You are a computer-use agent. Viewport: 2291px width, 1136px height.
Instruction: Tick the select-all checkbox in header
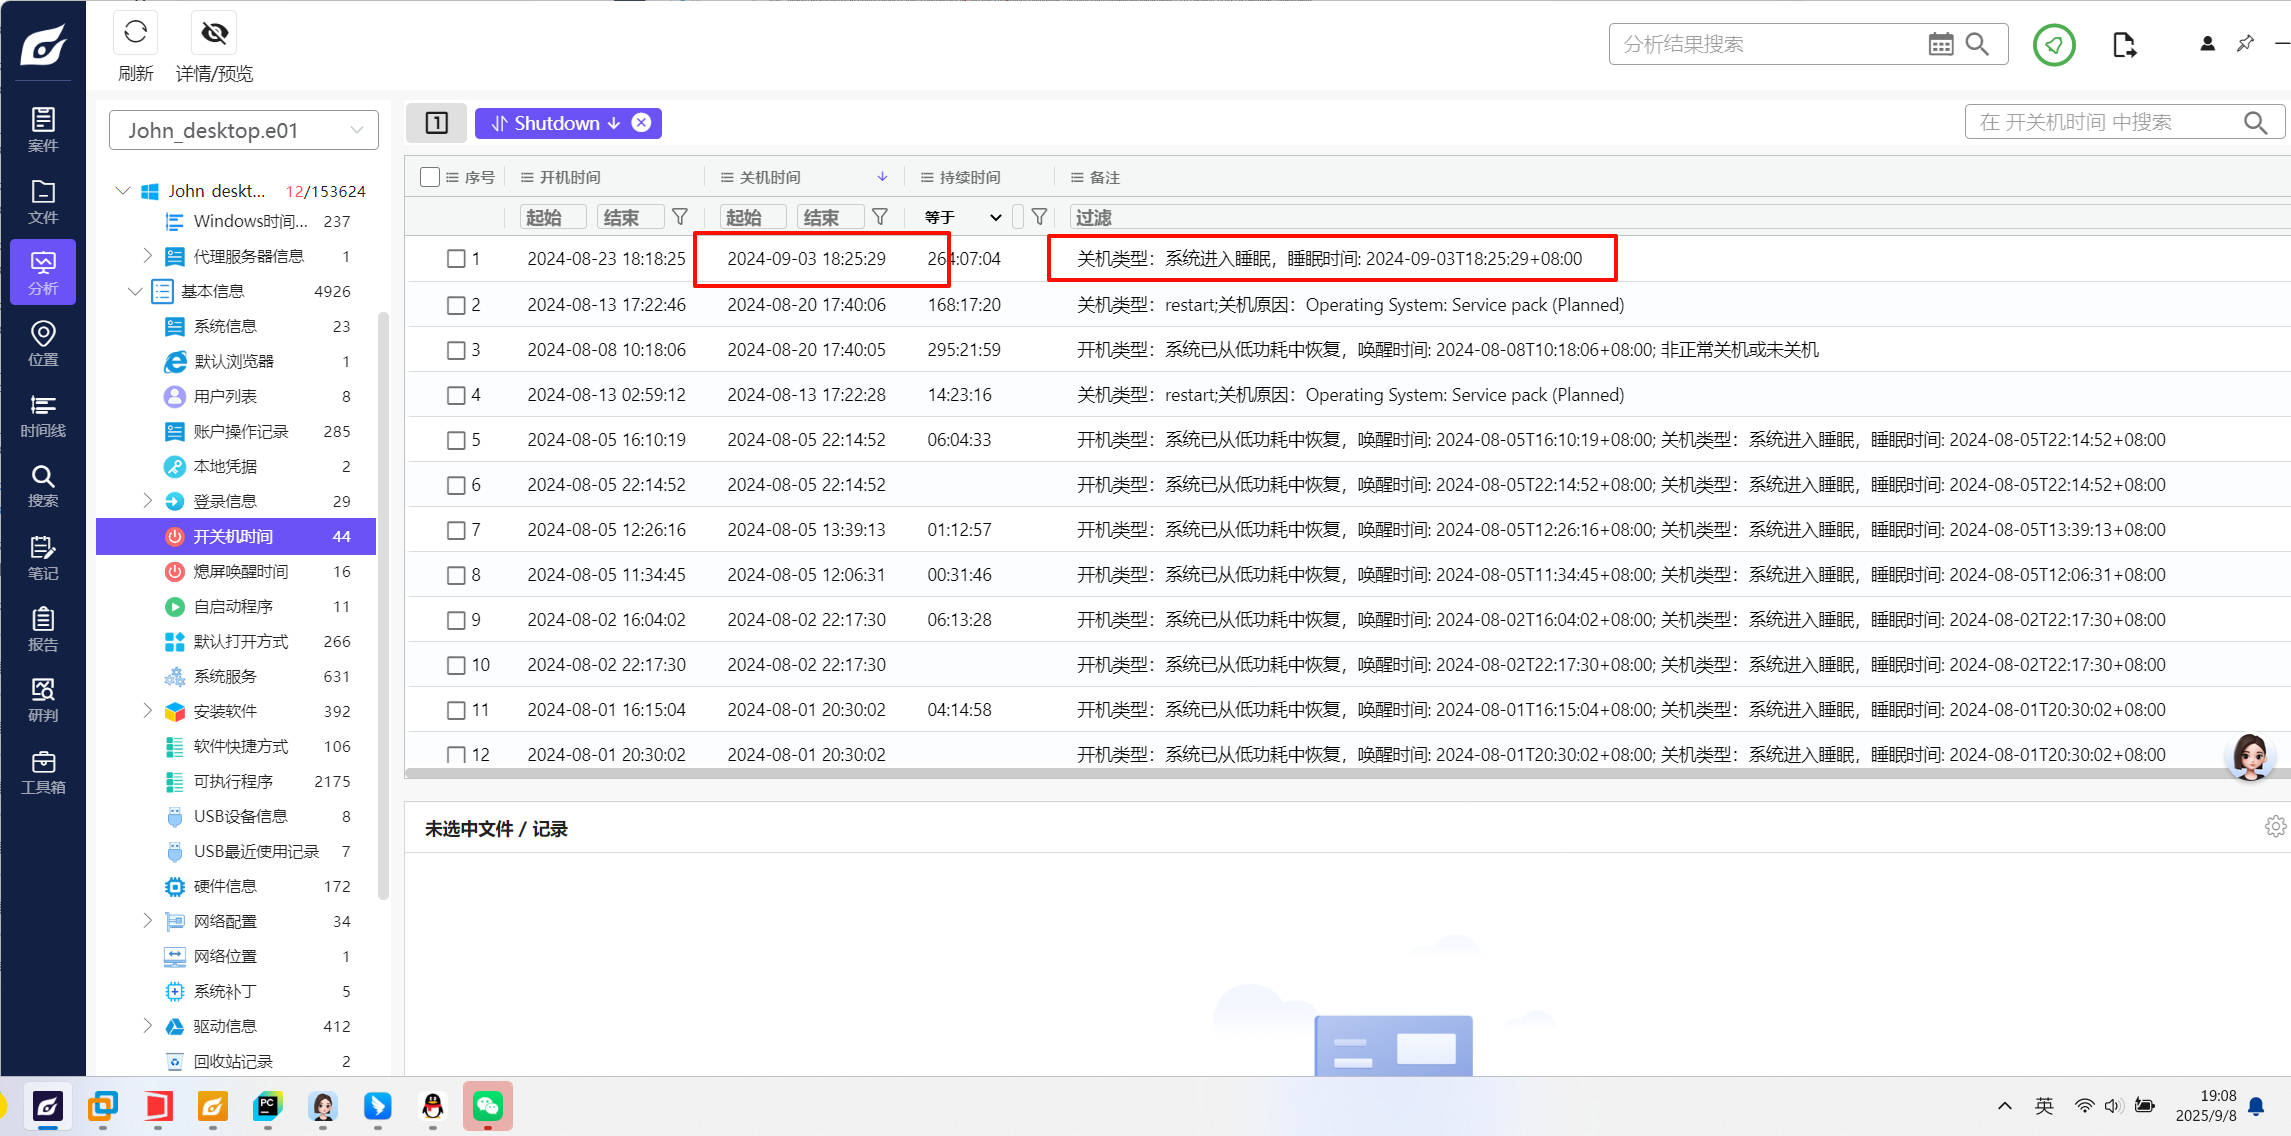[x=430, y=177]
